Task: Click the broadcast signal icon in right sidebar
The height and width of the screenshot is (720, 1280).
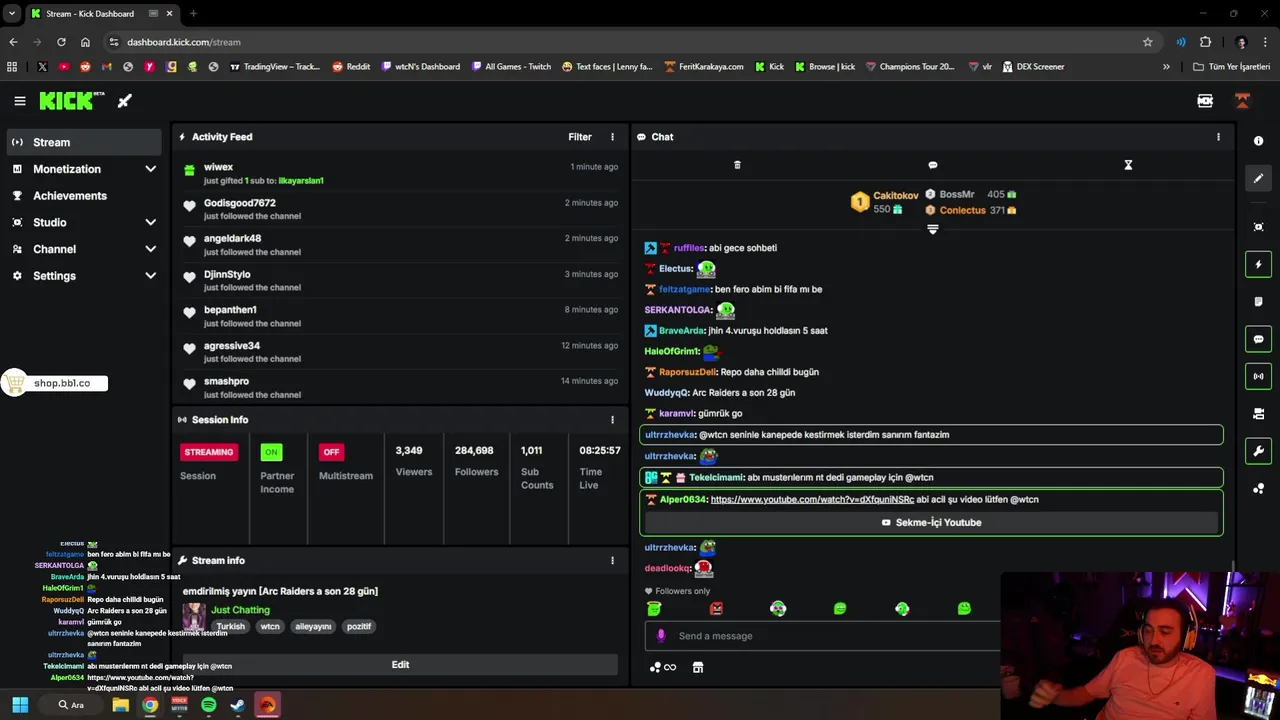Action: pos(1259,377)
